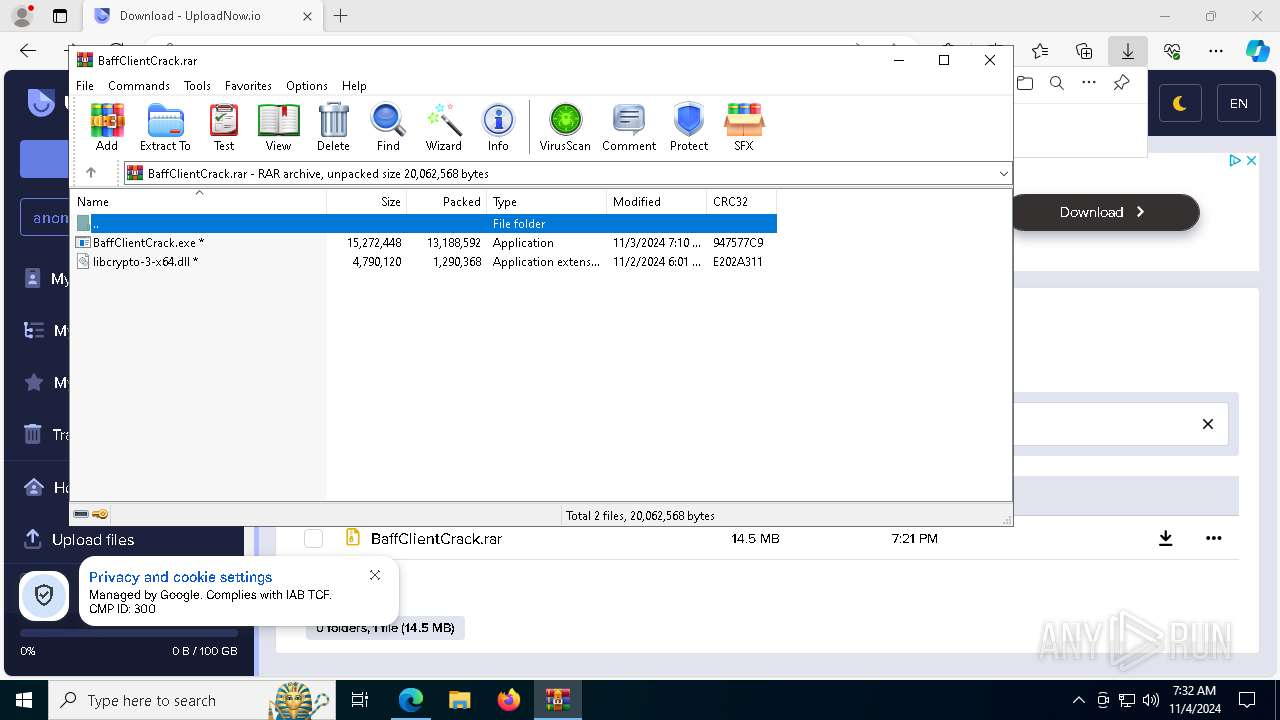Download BaffClientCrack.rar using its arrow icon
The width and height of the screenshot is (1280, 720).
tap(1166, 539)
